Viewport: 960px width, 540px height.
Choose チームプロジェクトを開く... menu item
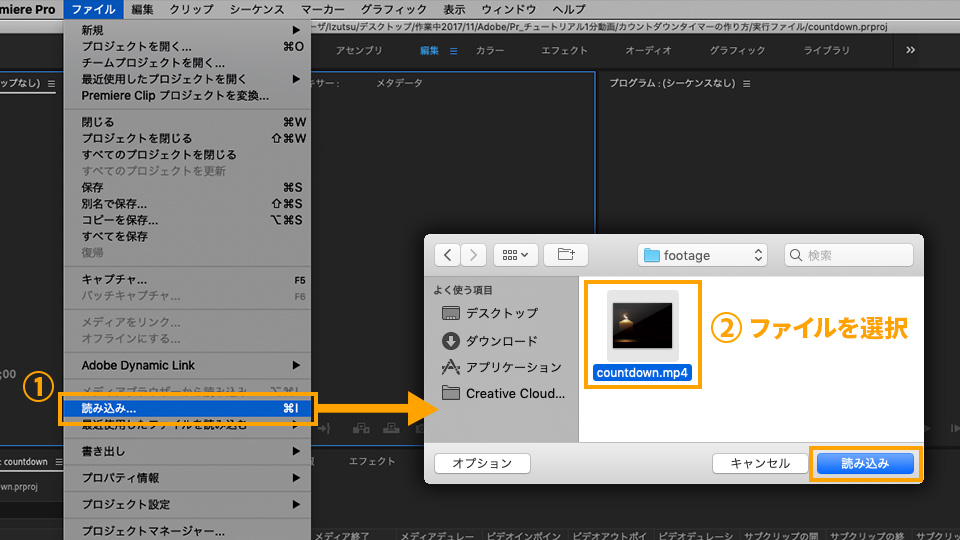(x=187, y=62)
